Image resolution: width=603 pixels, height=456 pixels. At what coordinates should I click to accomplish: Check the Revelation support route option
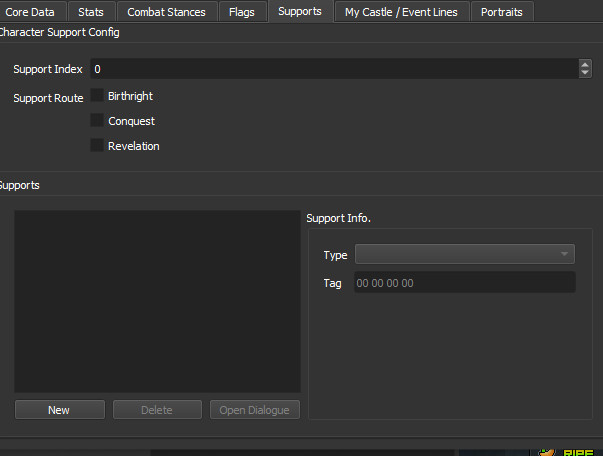point(97,146)
